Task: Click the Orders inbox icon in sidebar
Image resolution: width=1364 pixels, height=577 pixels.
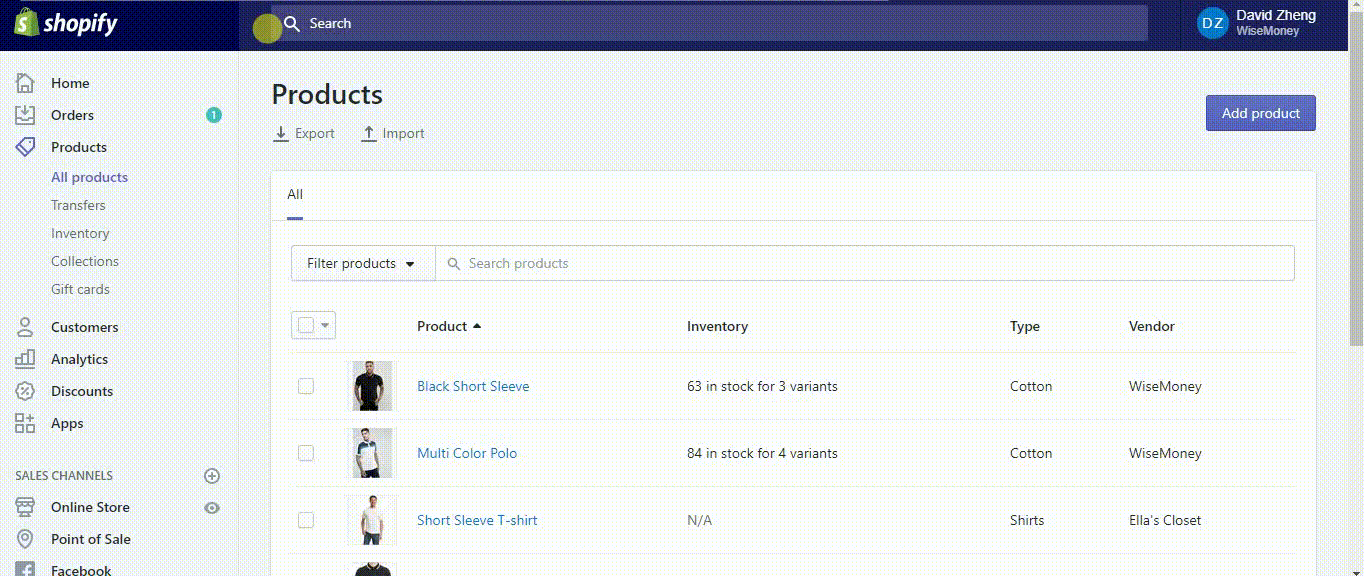Action: [x=25, y=115]
